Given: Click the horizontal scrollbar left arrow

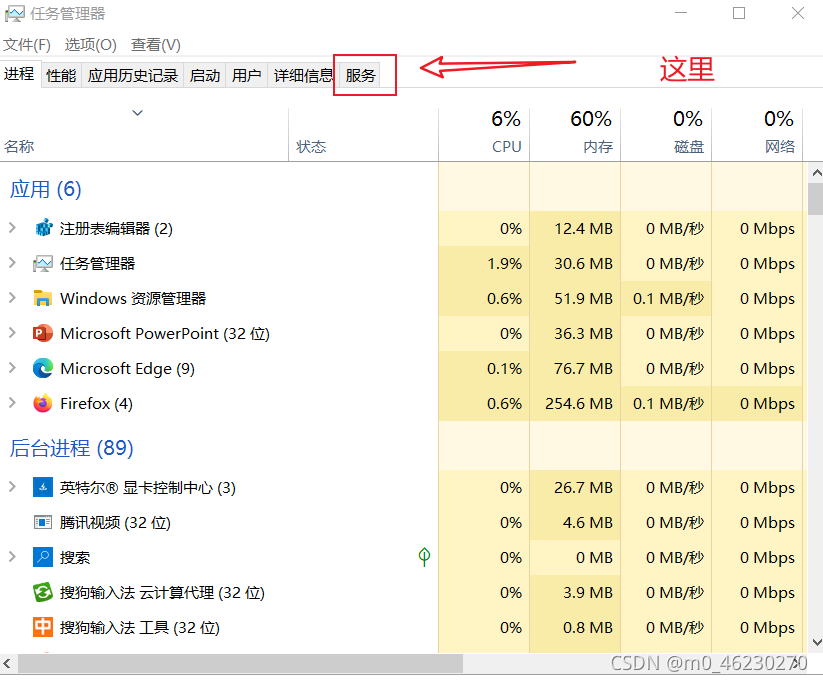Looking at the screenshot, I should 7,663.
